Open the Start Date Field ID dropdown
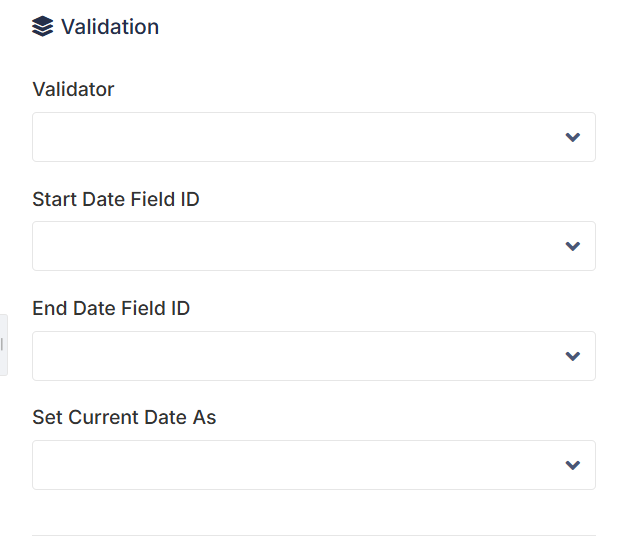633x545 pixels. (x=314, y=246)
